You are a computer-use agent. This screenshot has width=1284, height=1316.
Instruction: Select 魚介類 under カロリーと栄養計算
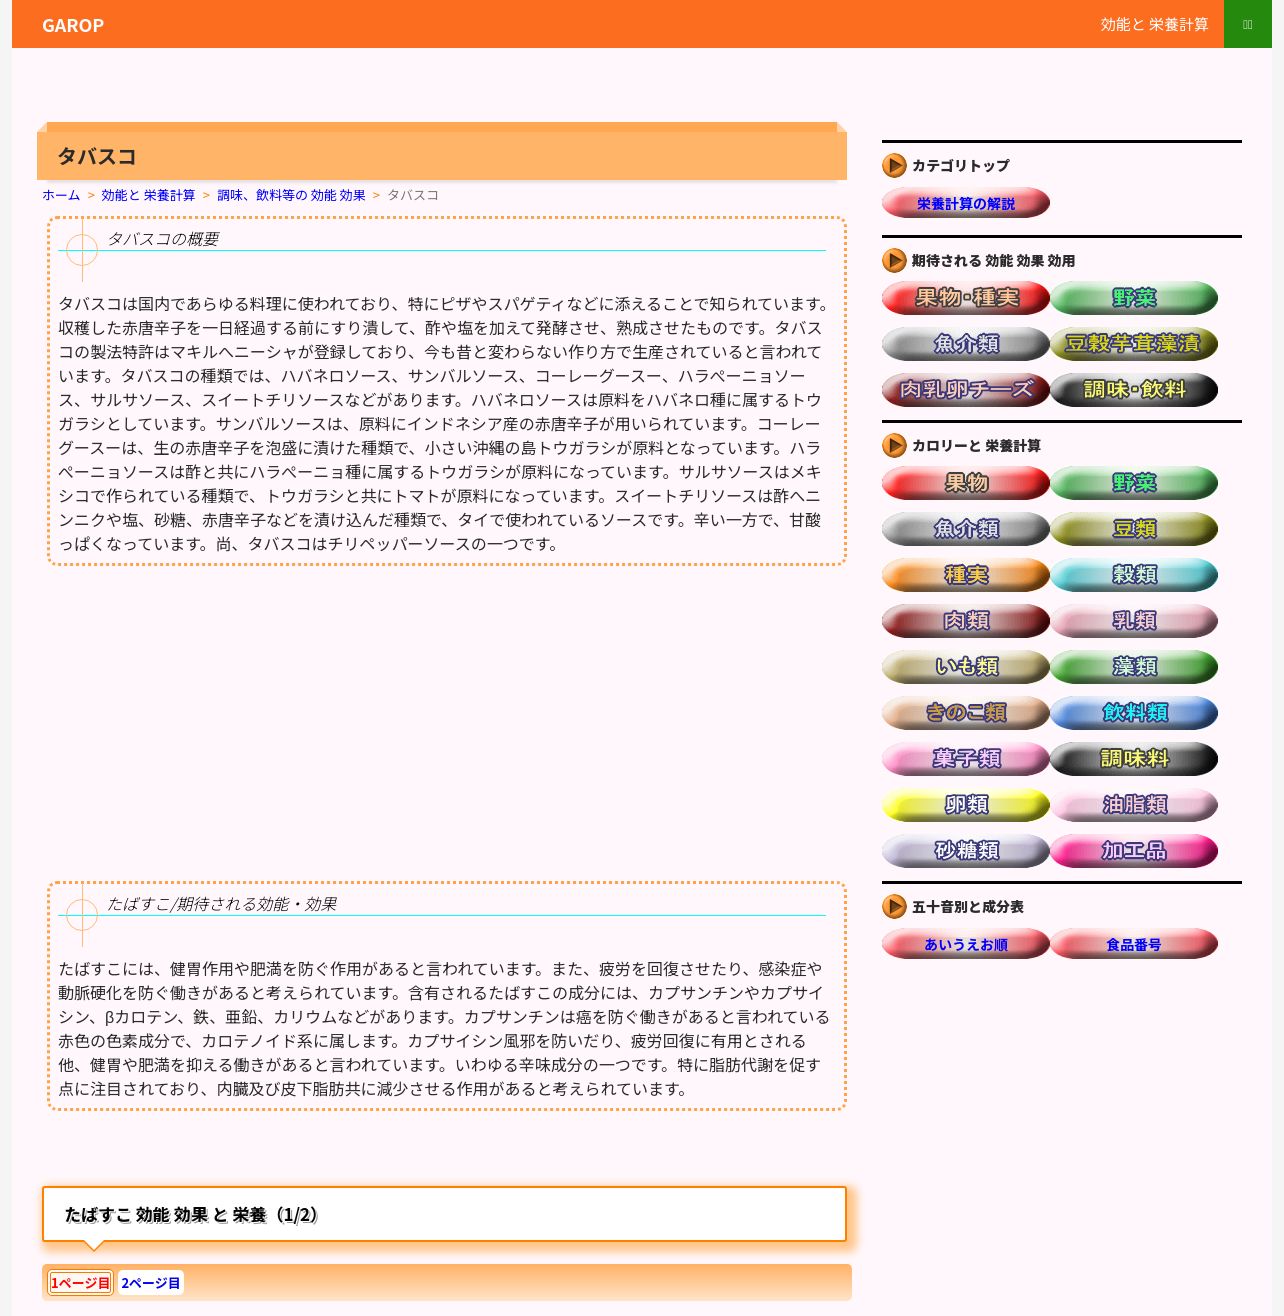click(x=966, y=529)
